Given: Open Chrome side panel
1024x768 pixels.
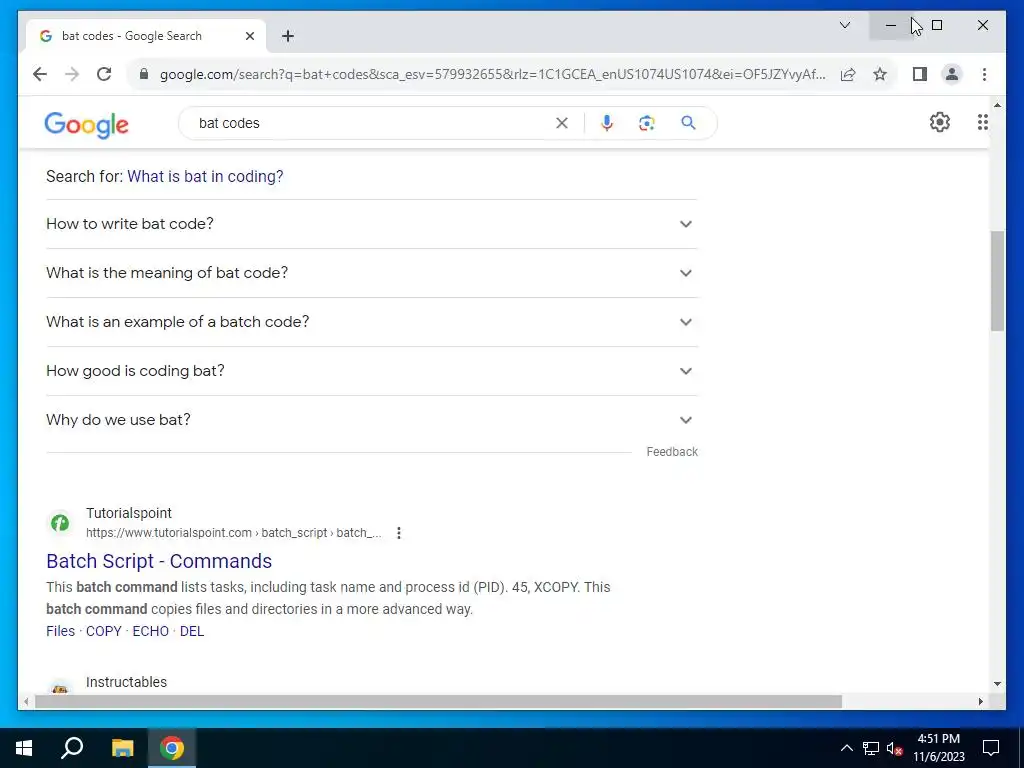Looking at the screenshot, I should pos(920,74).
